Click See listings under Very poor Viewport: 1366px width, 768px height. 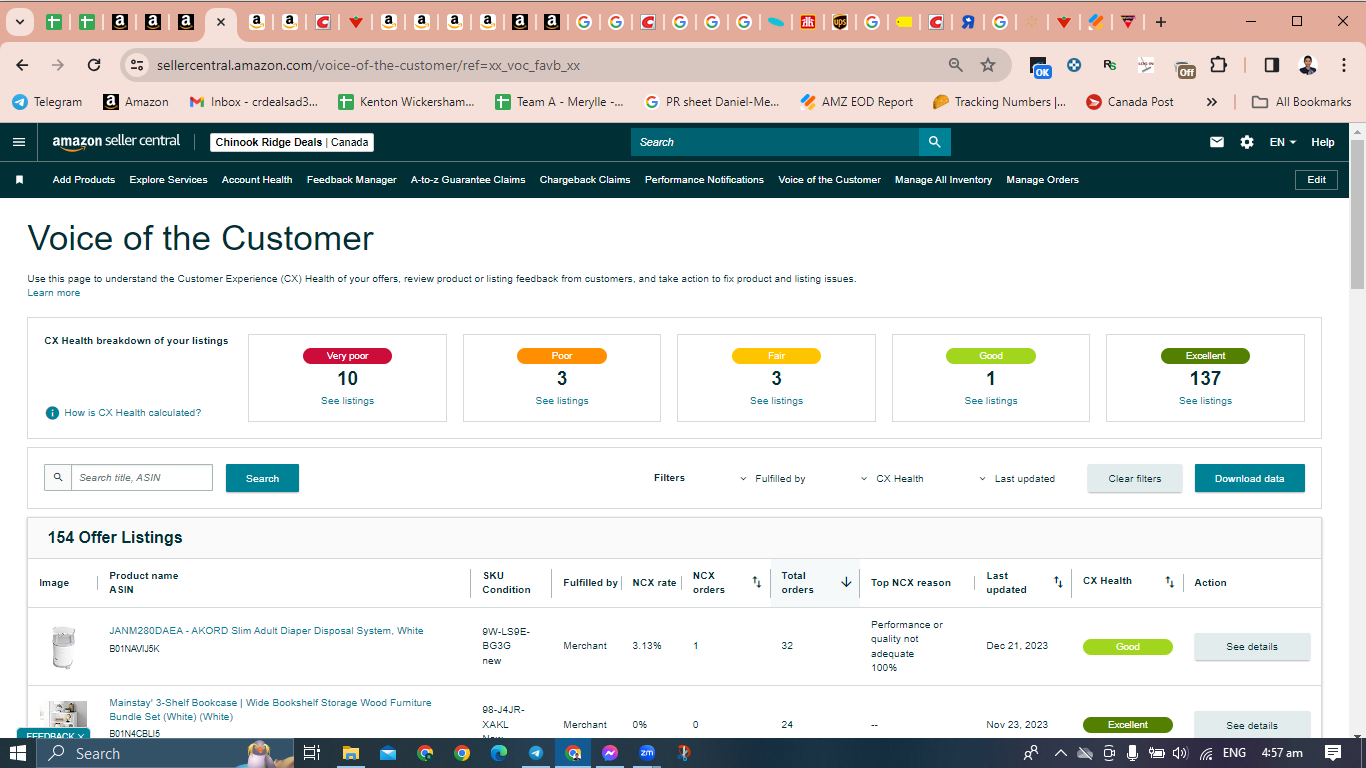tap(347, 401)
